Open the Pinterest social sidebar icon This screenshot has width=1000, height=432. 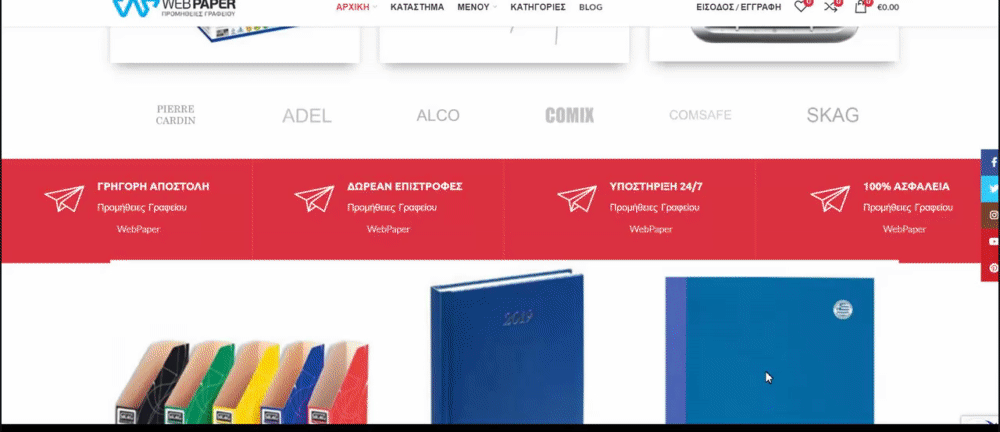(990, 268)
